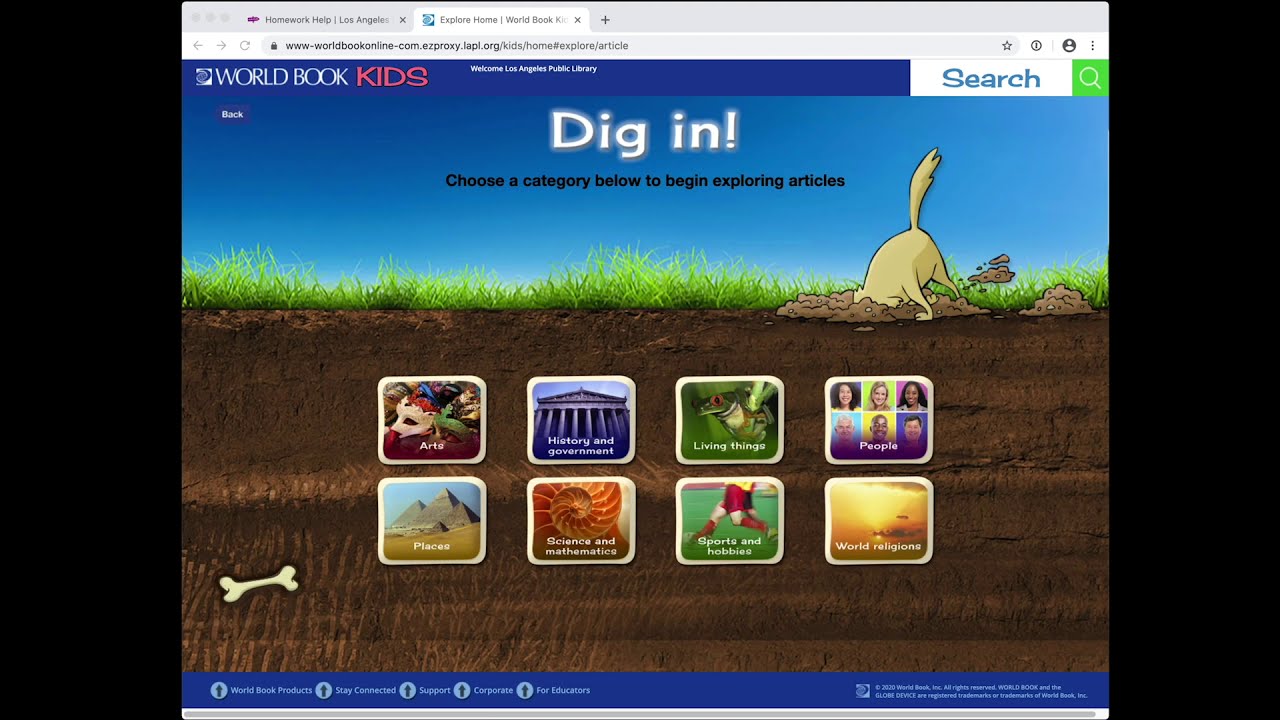
Task: Open the Stay Connected footer link
Action: pyautogui.click(x=365, y=690)
